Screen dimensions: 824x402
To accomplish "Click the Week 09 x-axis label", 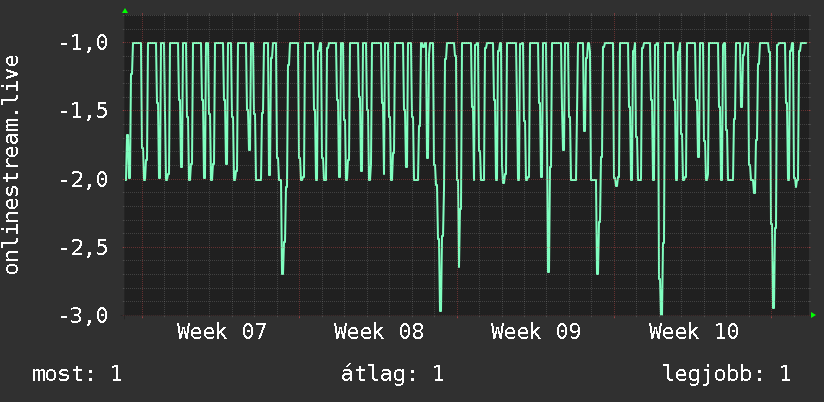I will pyautogui.click(x=536, y=332).
